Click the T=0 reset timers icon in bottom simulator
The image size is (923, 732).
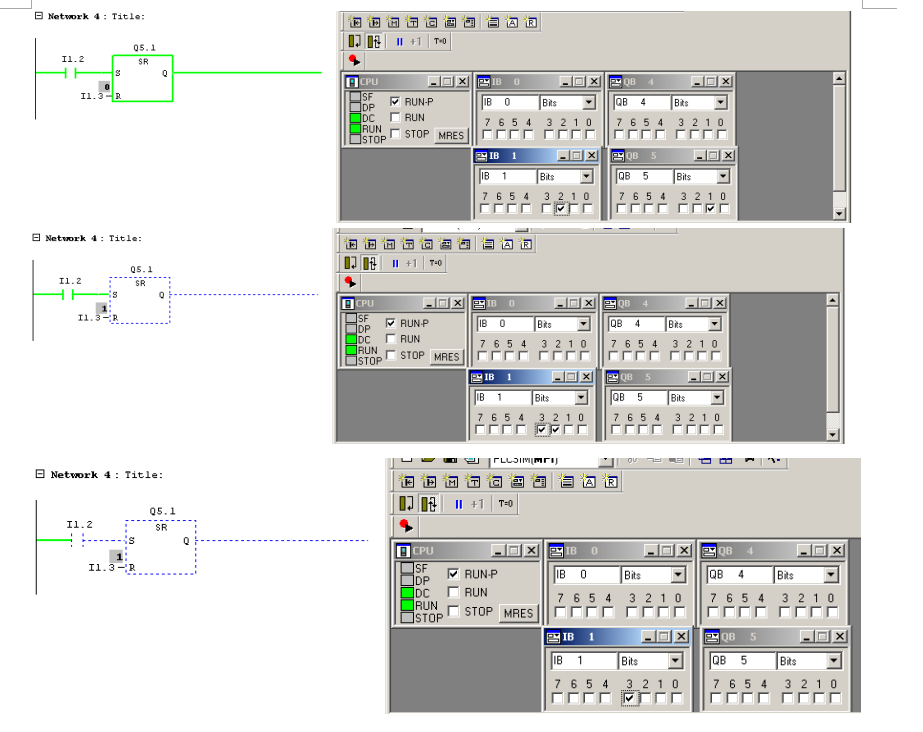pos(505,502)
